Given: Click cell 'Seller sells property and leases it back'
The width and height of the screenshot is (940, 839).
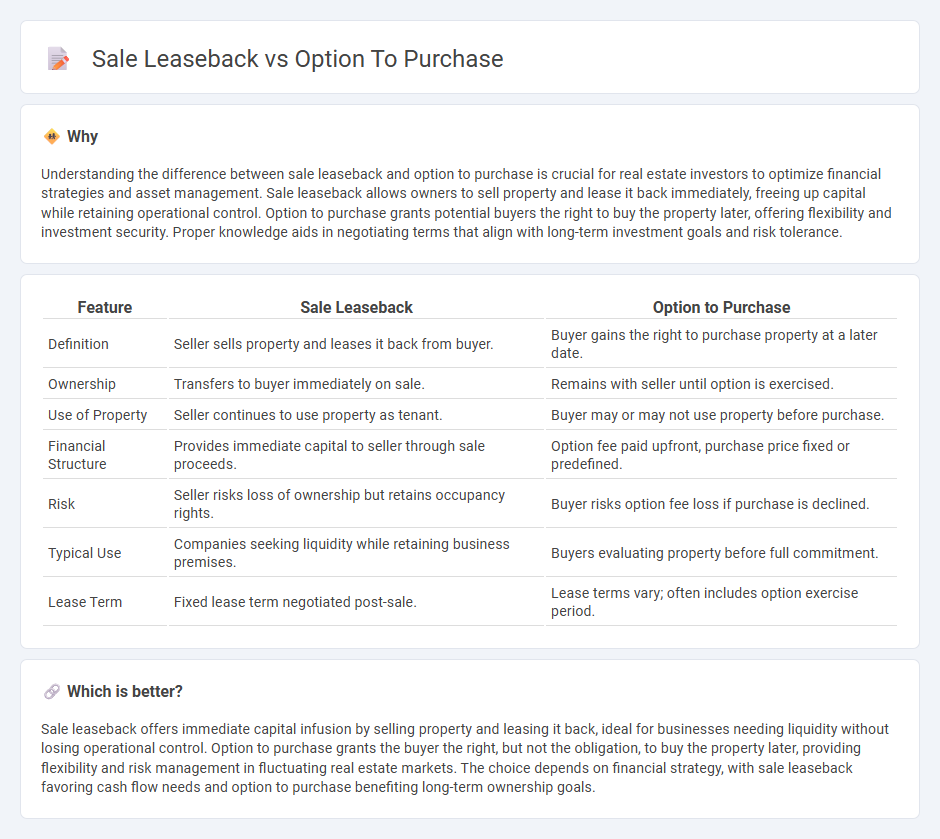Looking at the screenshot, I should 356,344.
